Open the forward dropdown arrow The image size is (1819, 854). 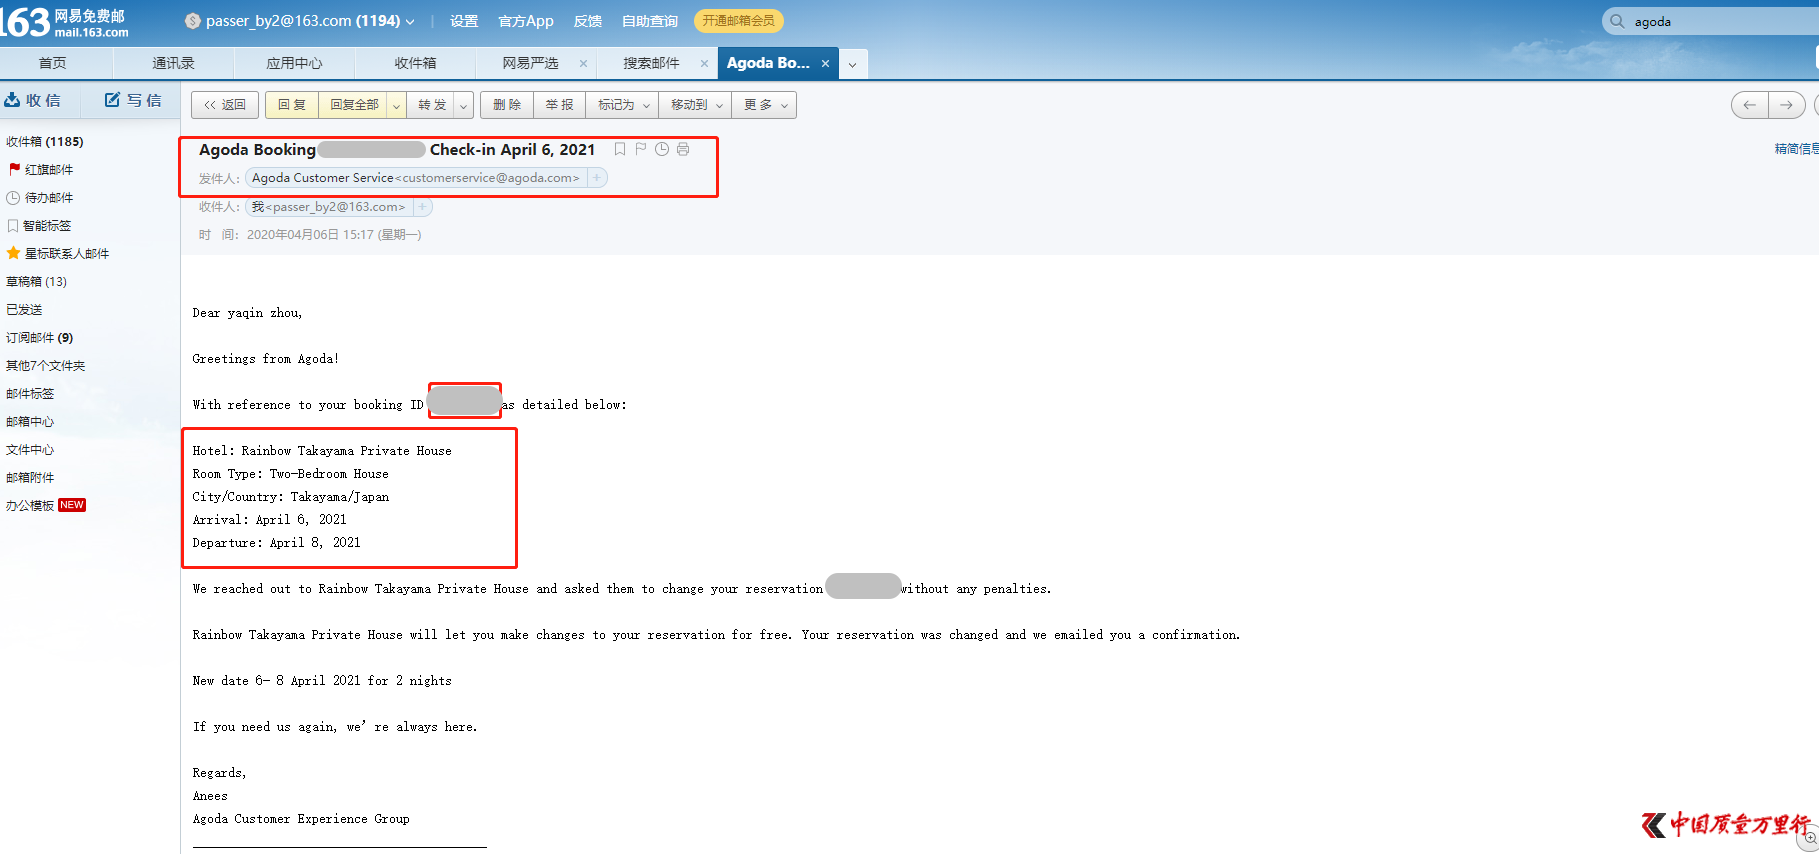(464, 105)
